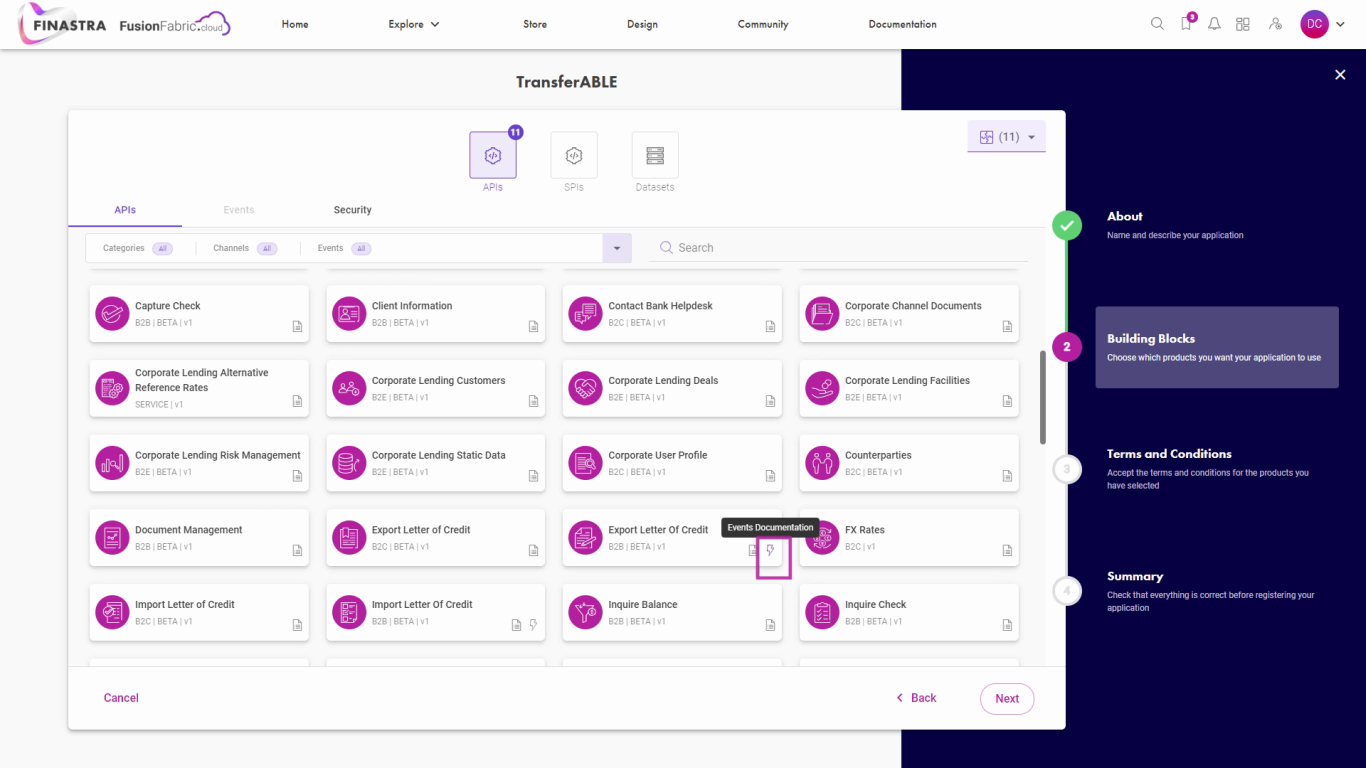
Task: Expand the Explore menu
Action: pyautogui.click(x=414, y=24)
